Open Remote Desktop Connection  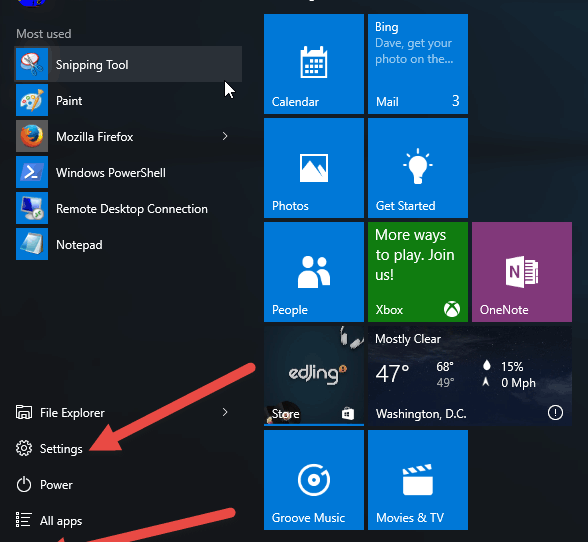pos(128,208)
